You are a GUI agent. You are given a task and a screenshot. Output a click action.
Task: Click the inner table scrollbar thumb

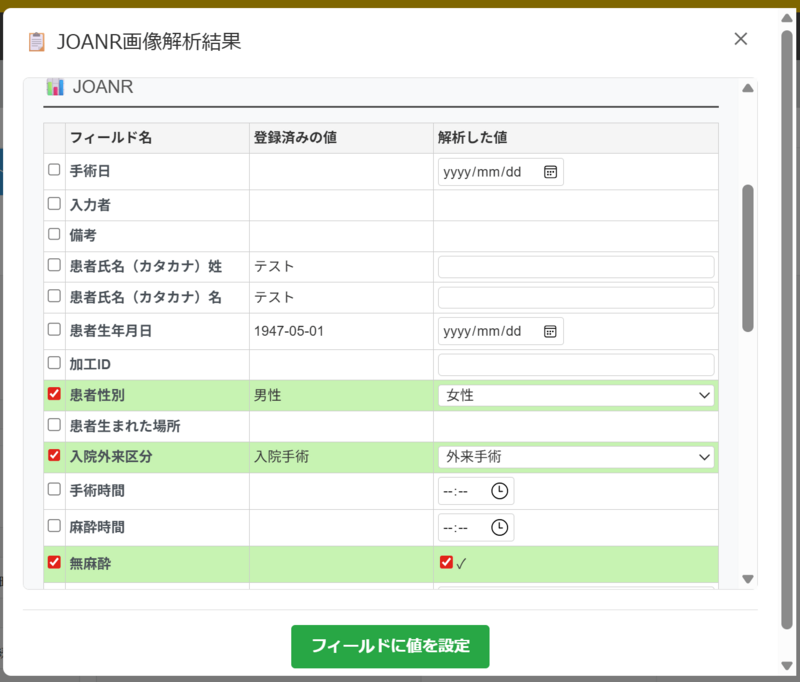coord(748,258)
